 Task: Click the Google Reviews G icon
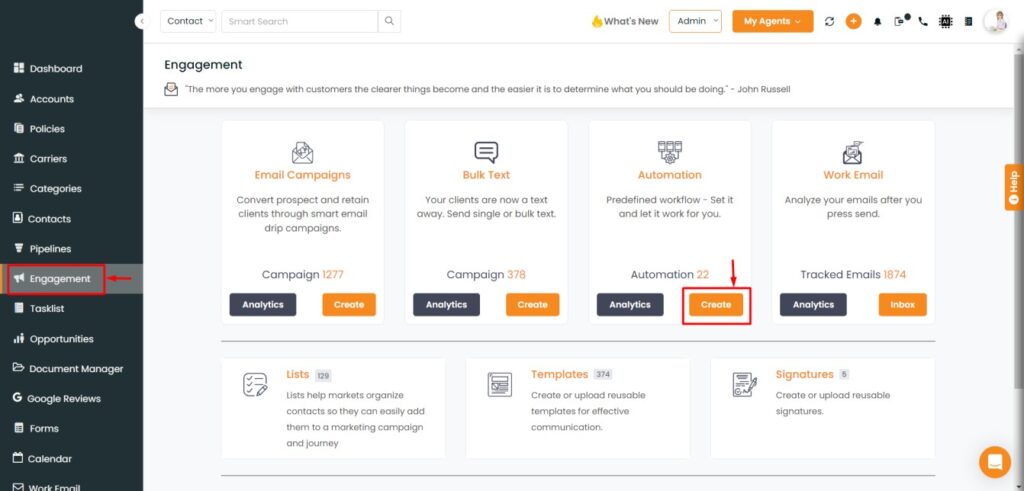tap(17, 398)
